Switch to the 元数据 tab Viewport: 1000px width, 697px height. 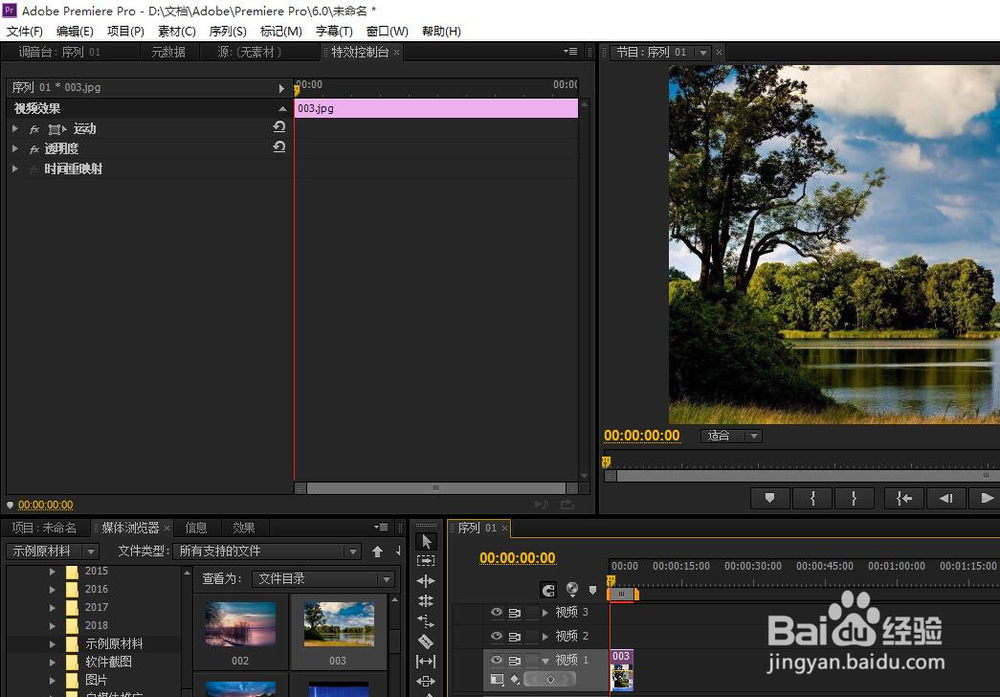coord(168,52)
